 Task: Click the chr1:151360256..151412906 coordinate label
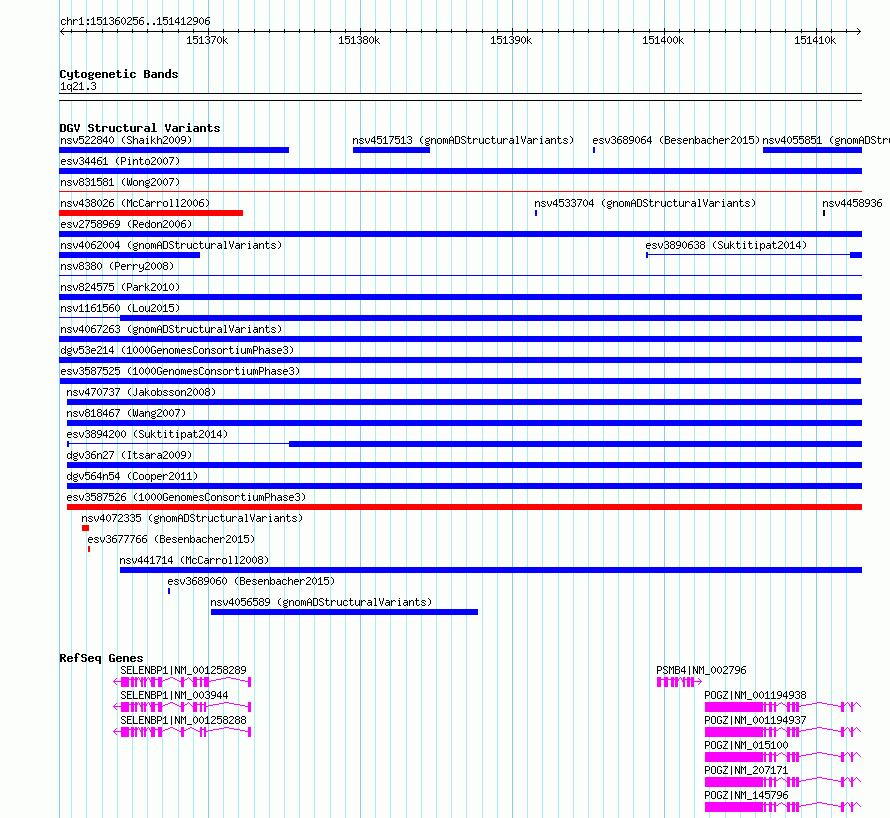pos(135,22)
